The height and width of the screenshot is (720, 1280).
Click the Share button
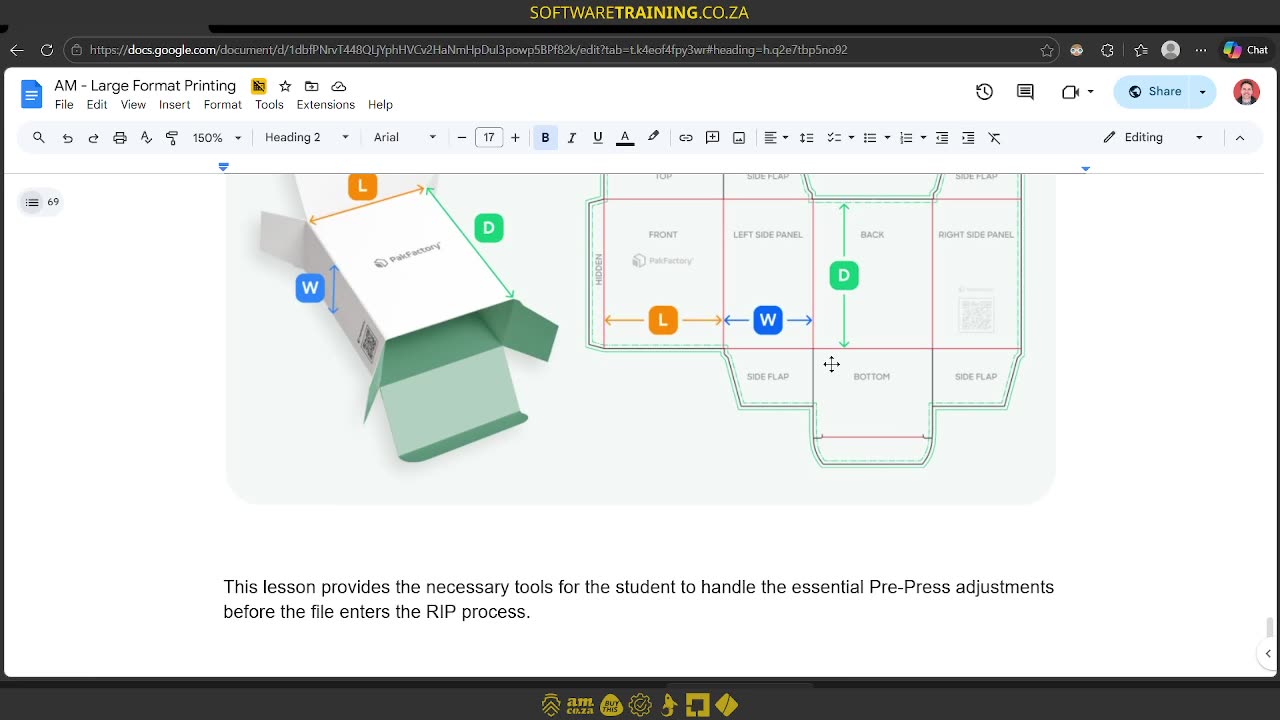[x=1154, y=92]
